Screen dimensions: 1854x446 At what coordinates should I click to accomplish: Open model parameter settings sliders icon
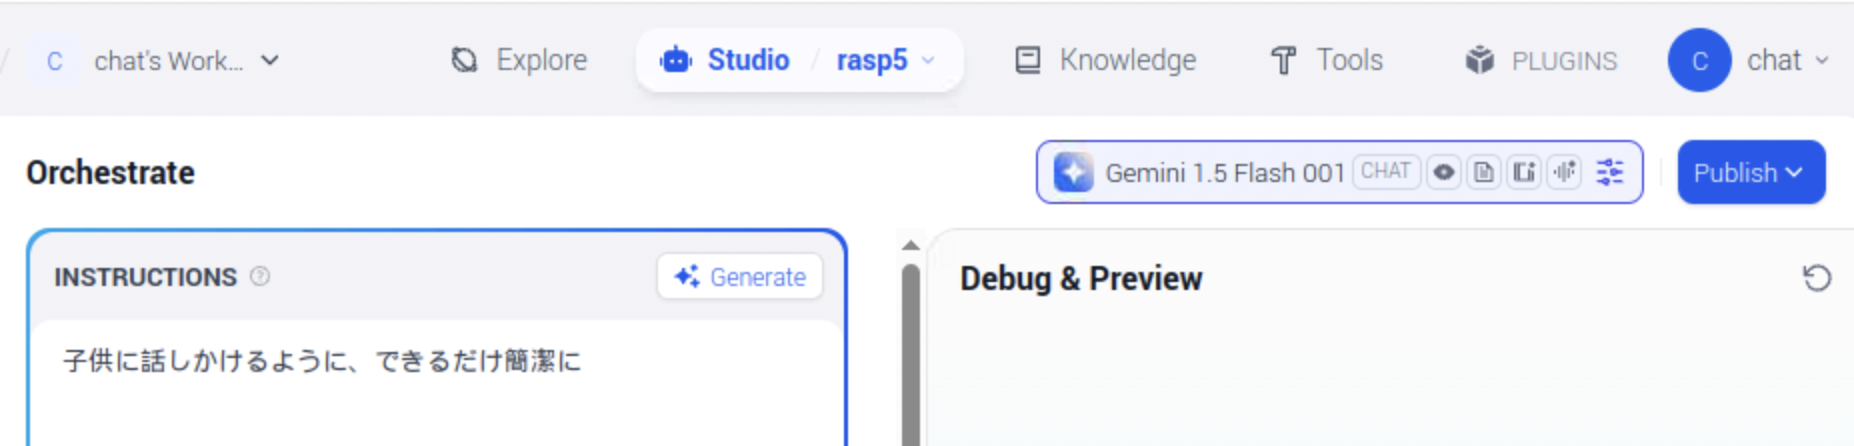coord(1610,172)
